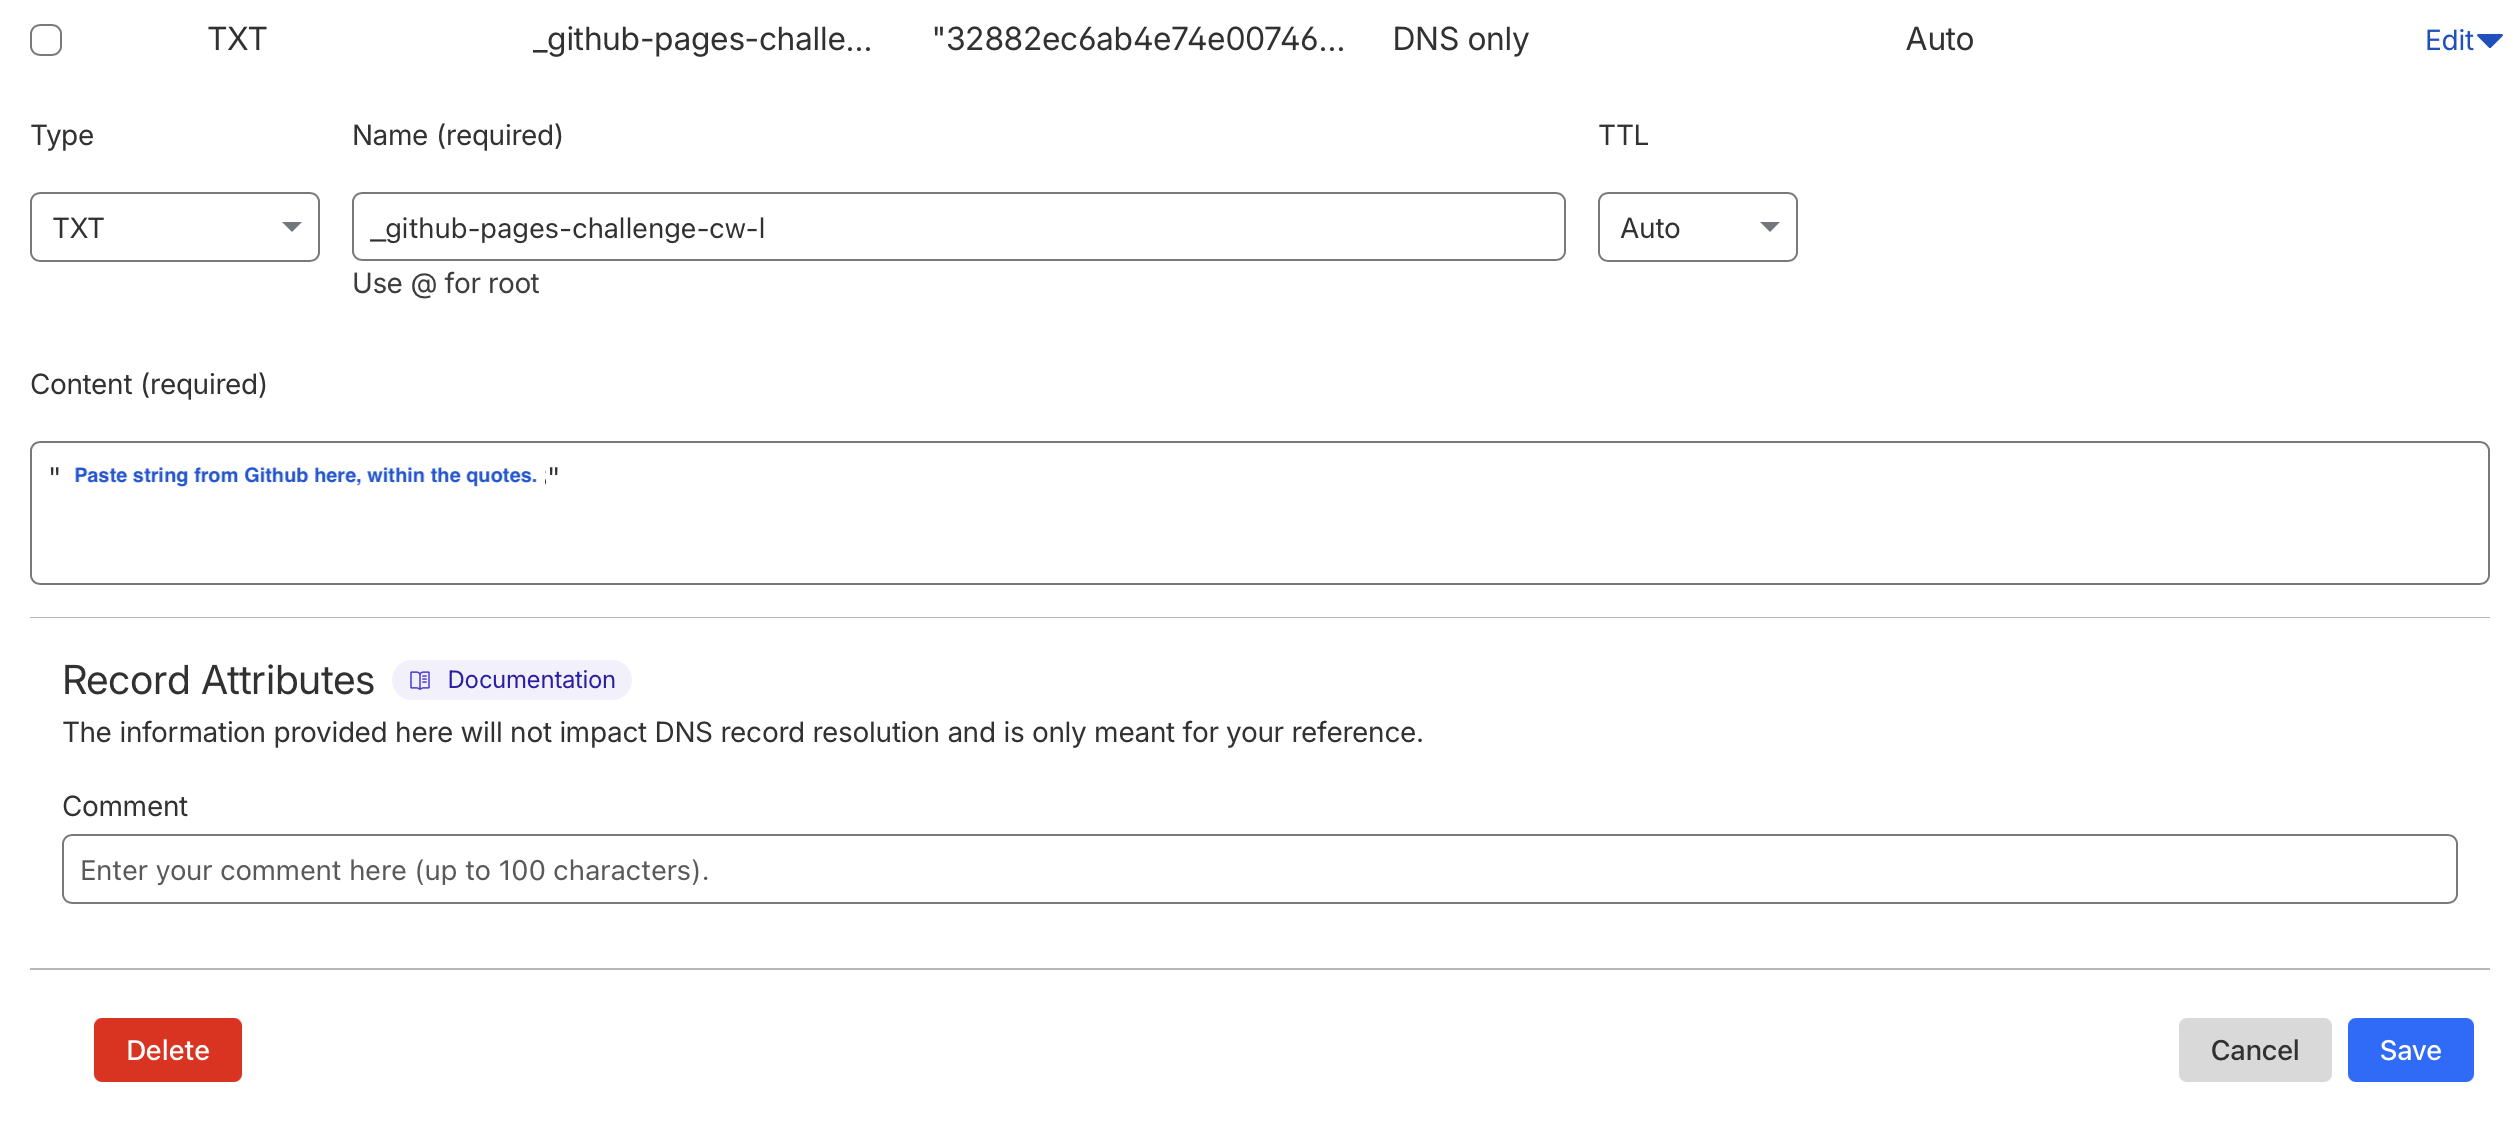2520x1126 pixels.
Task: Click the Type dropdown chevron
Action: [292, 228]
